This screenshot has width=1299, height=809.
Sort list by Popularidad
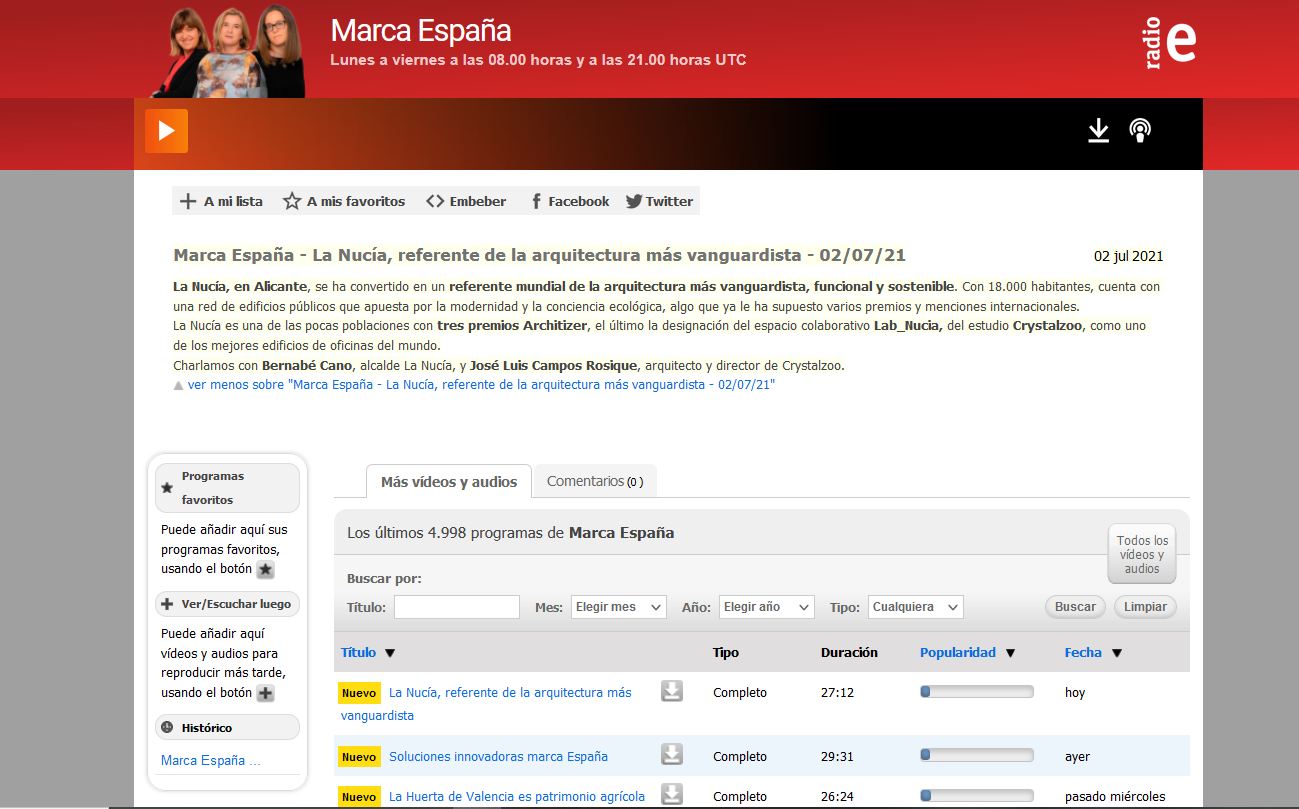(958, 652)
